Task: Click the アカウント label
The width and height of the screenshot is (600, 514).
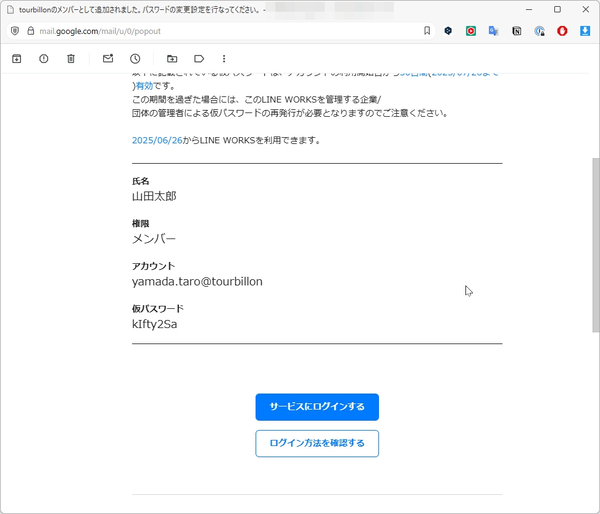Action: 153,266
